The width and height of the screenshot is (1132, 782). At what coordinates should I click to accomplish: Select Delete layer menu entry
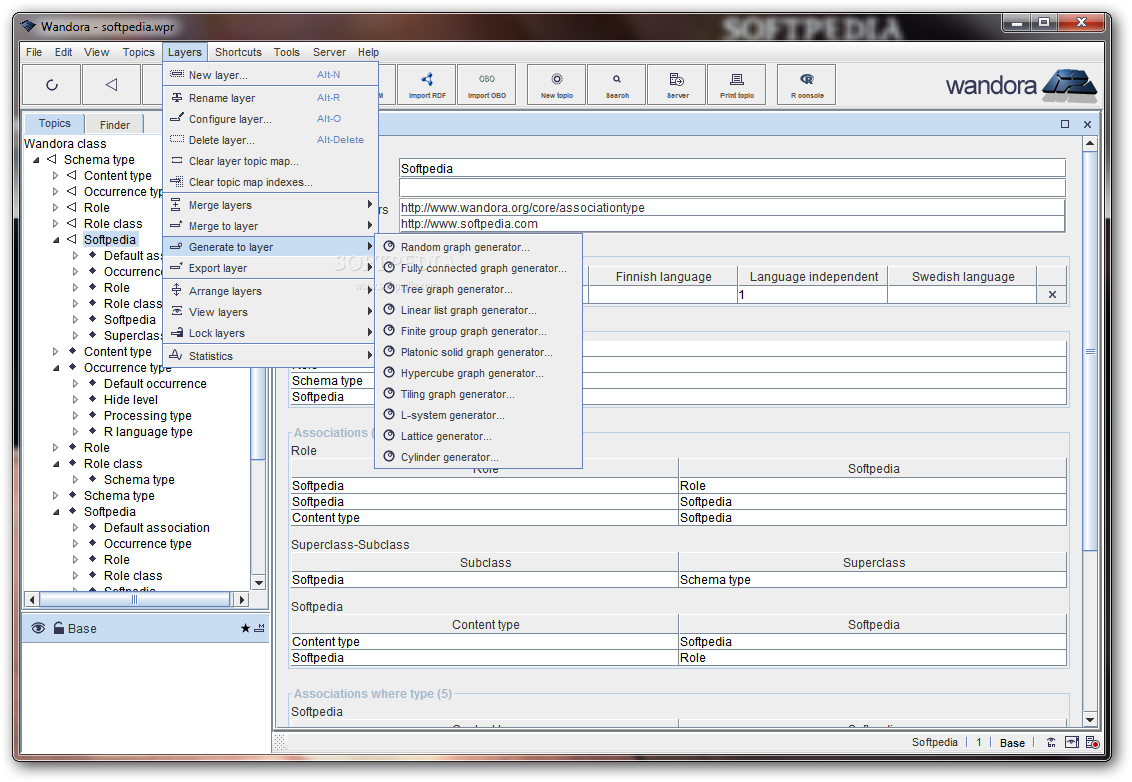pos(271,140)
